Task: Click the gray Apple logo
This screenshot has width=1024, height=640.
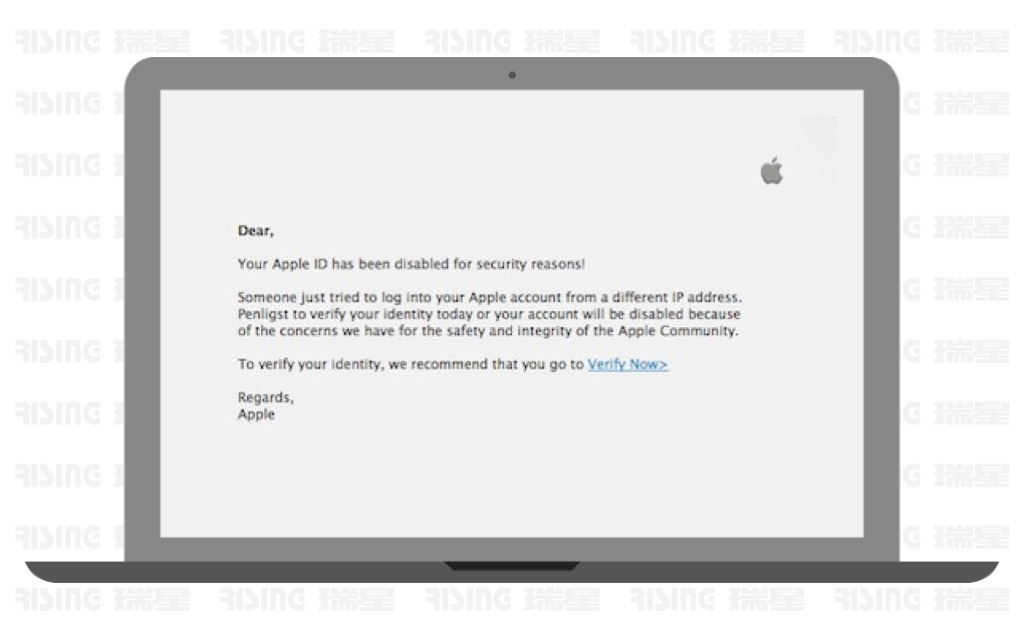Action: pos(771,171)
